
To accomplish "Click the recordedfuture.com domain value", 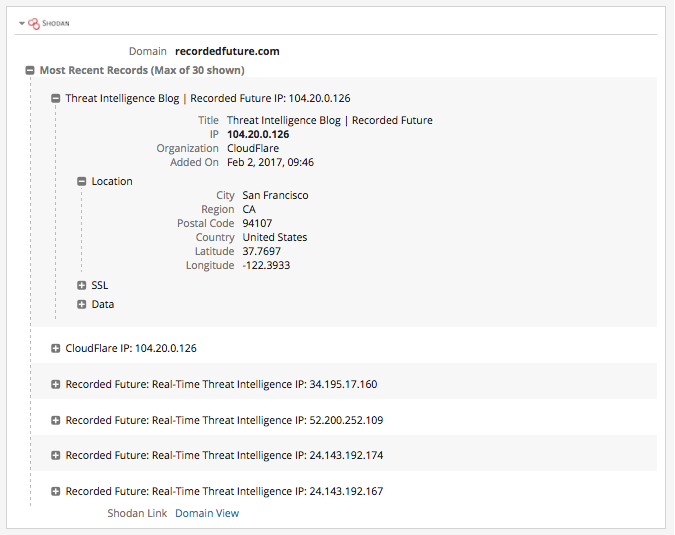I will (227, 51).
